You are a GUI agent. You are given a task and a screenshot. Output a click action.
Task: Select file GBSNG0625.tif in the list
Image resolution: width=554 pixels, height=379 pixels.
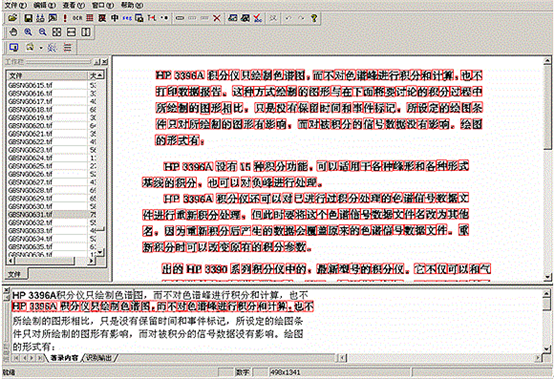pos(30,166)
